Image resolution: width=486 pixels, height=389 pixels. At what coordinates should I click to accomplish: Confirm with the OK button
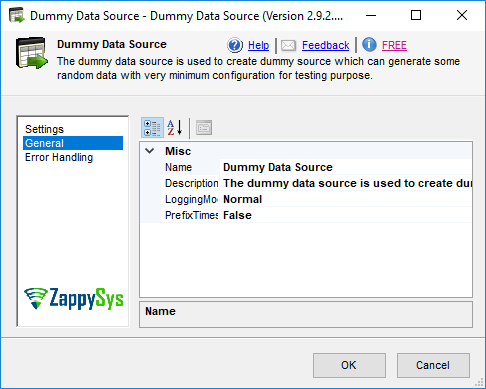click(x=349, y=365)
